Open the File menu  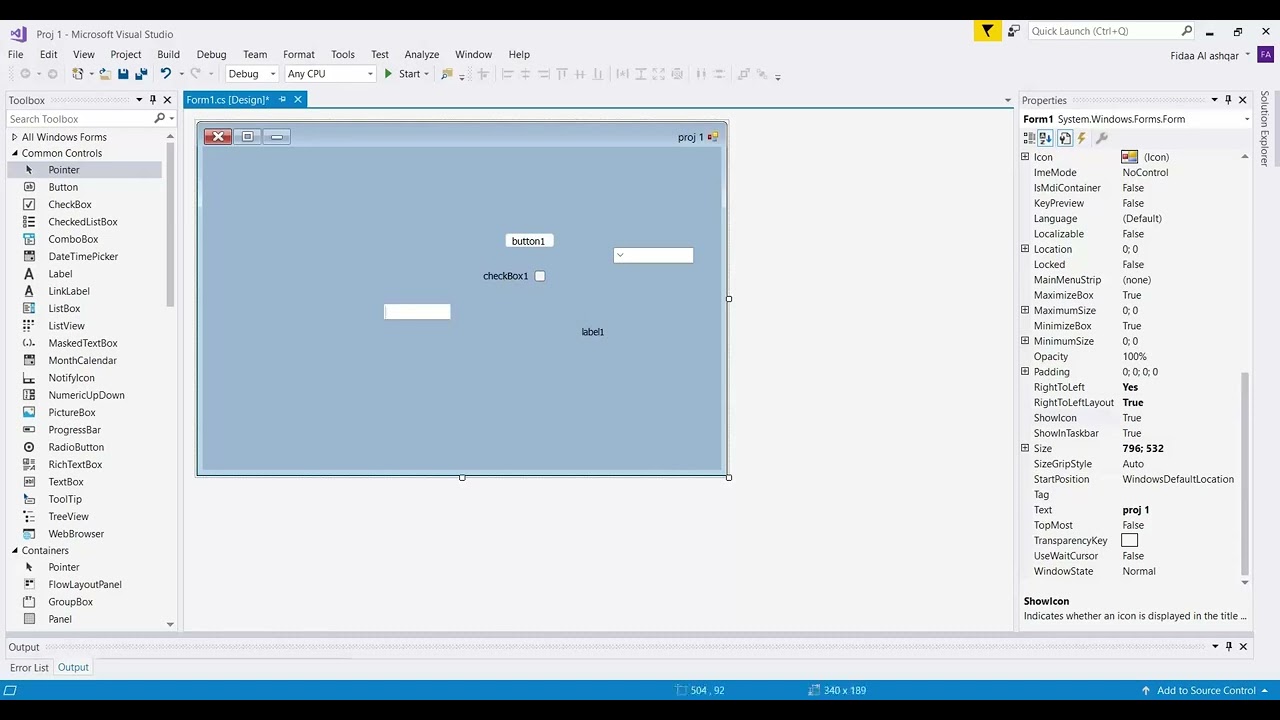pos(16,54)
